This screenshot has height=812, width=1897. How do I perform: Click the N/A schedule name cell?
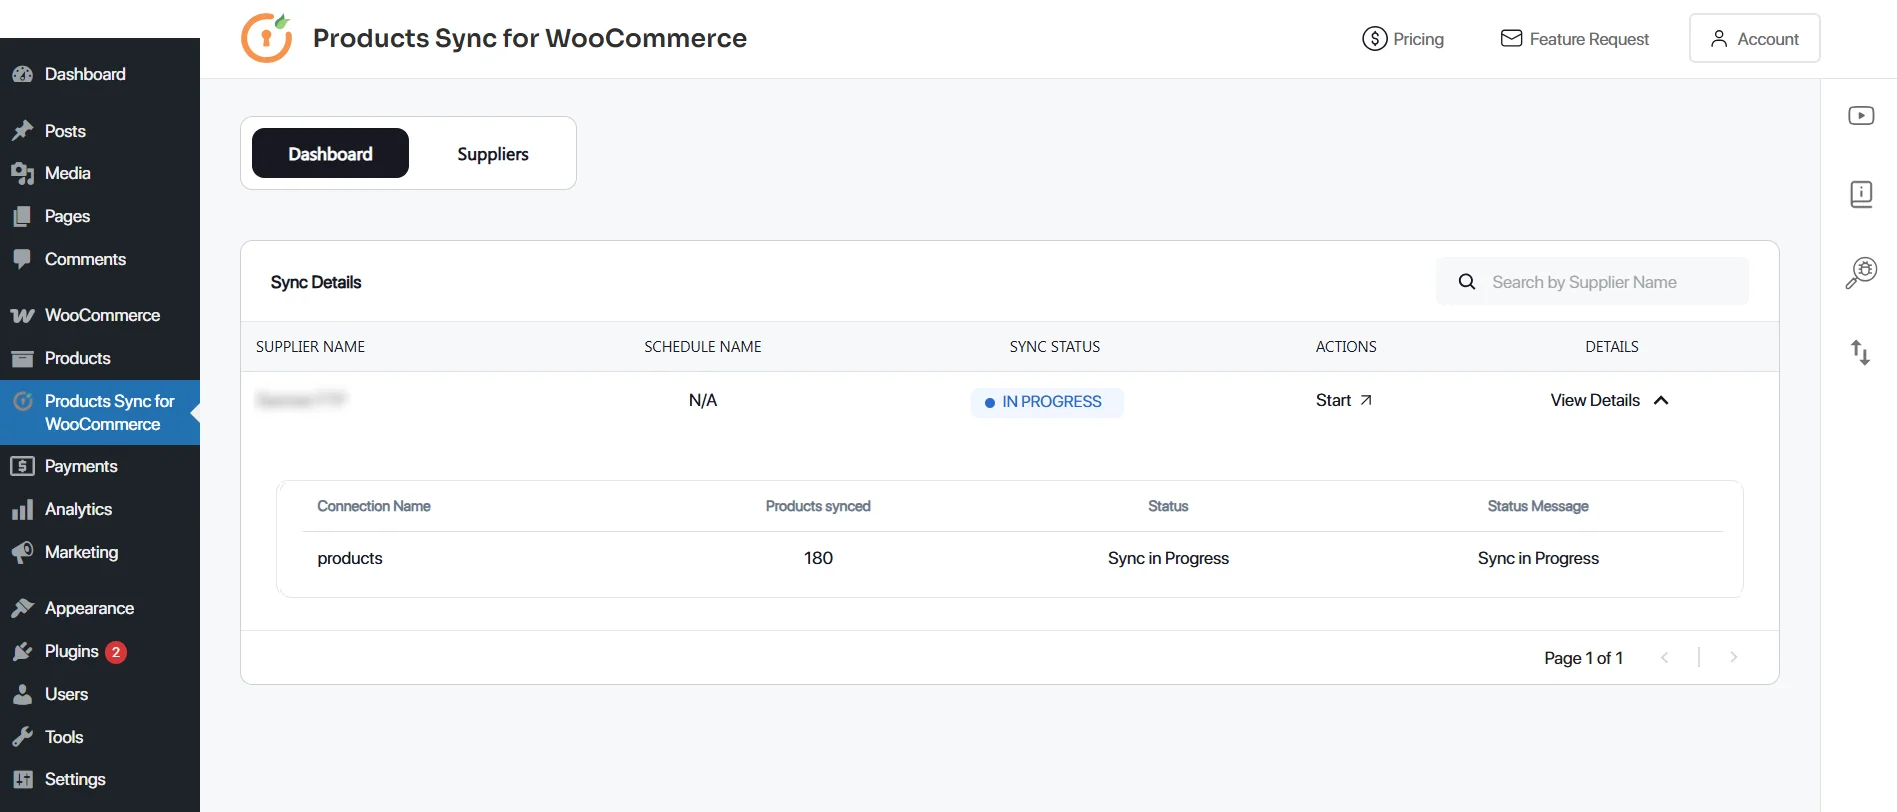[x=703, y=400]
